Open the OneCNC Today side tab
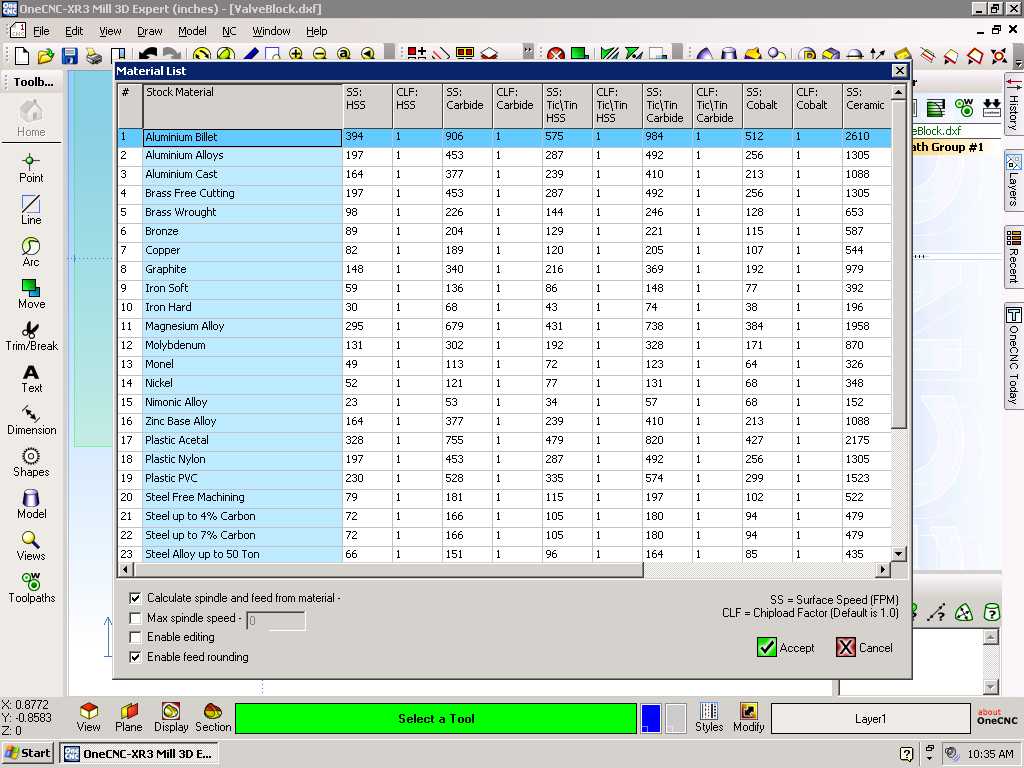 click(1013, 356)
